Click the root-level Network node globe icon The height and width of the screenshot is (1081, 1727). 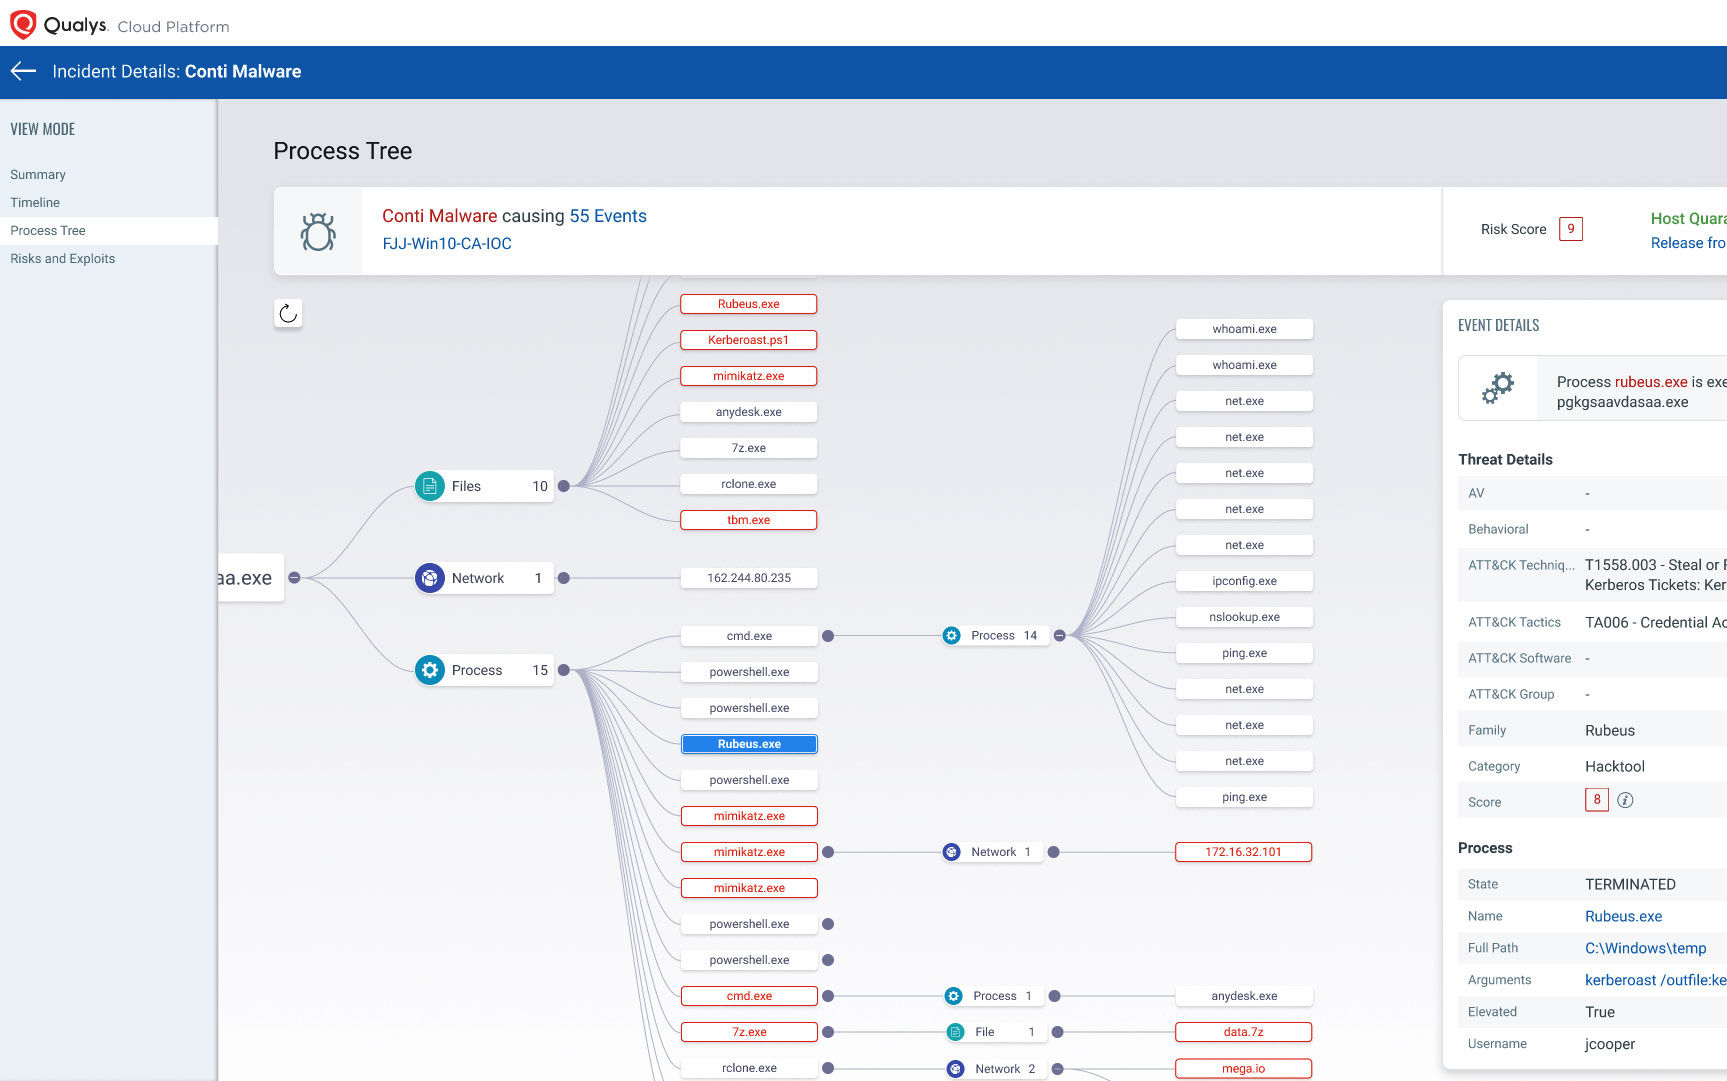click(x=430, y=578)
